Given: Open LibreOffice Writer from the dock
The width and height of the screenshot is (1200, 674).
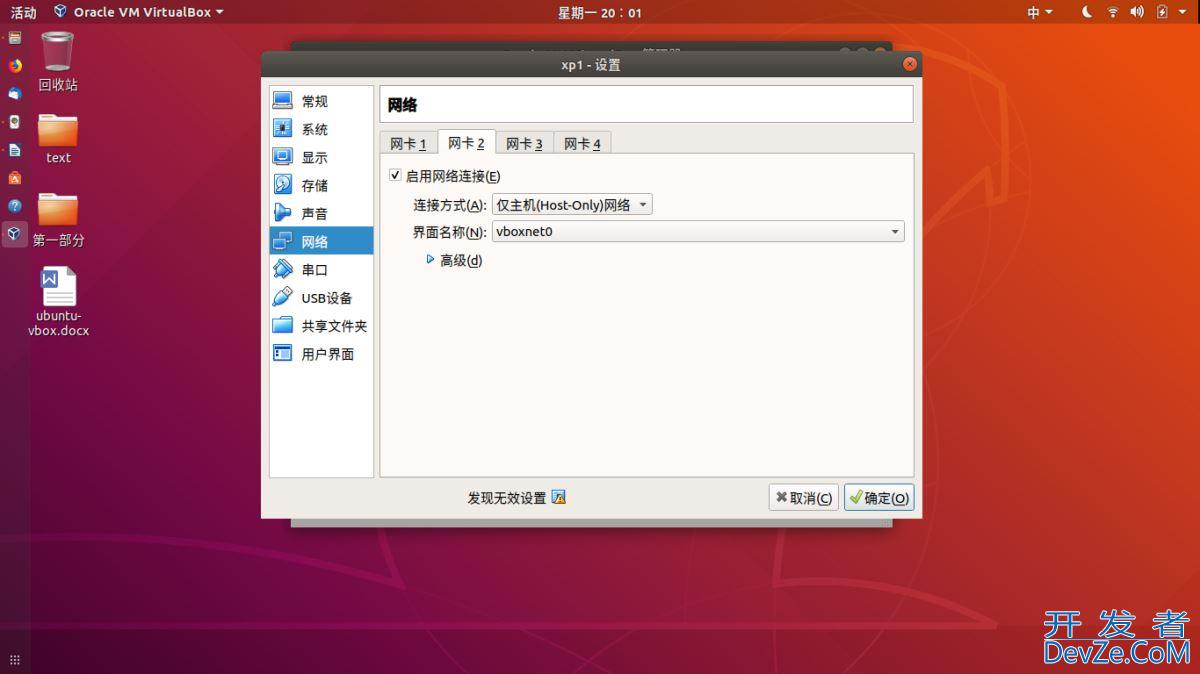Looking at the screenshot, I should [x=14, y=150].
